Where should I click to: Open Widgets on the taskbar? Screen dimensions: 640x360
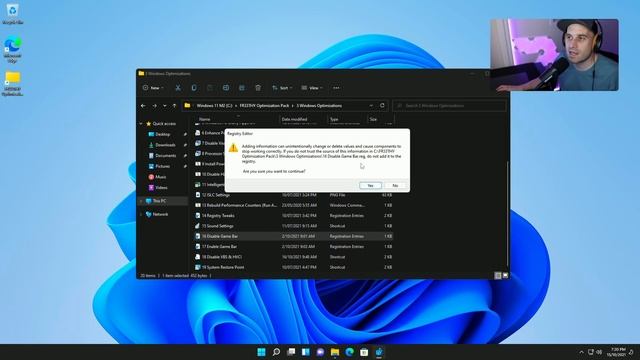click(306, 352)
